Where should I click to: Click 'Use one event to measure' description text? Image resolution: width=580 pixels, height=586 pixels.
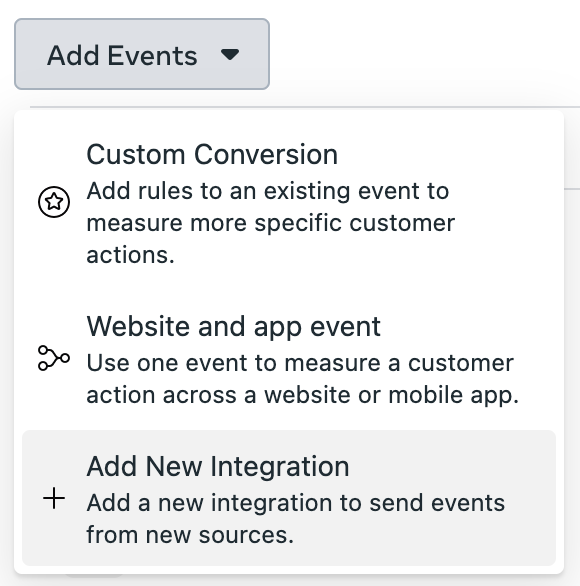pyautogui.click(x=300, y=363)
